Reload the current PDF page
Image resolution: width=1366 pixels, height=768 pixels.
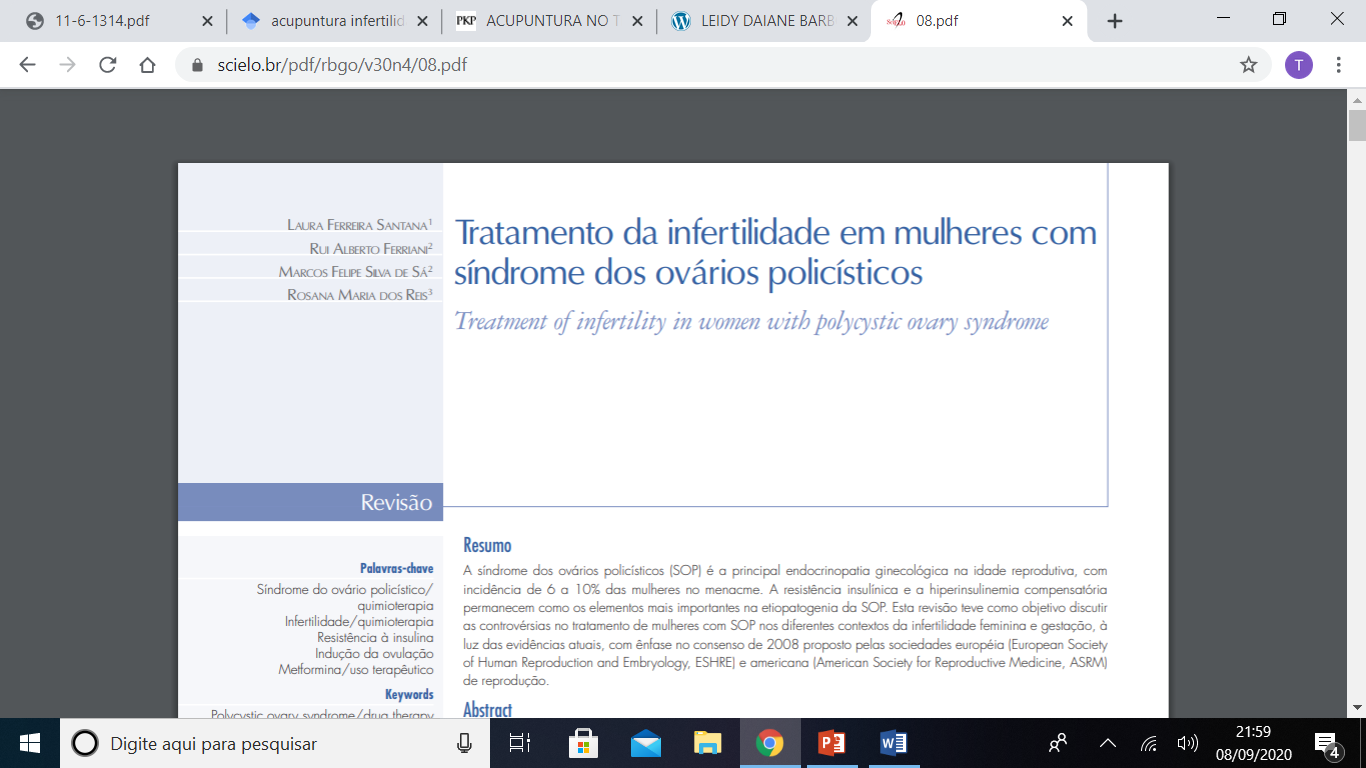107,65
